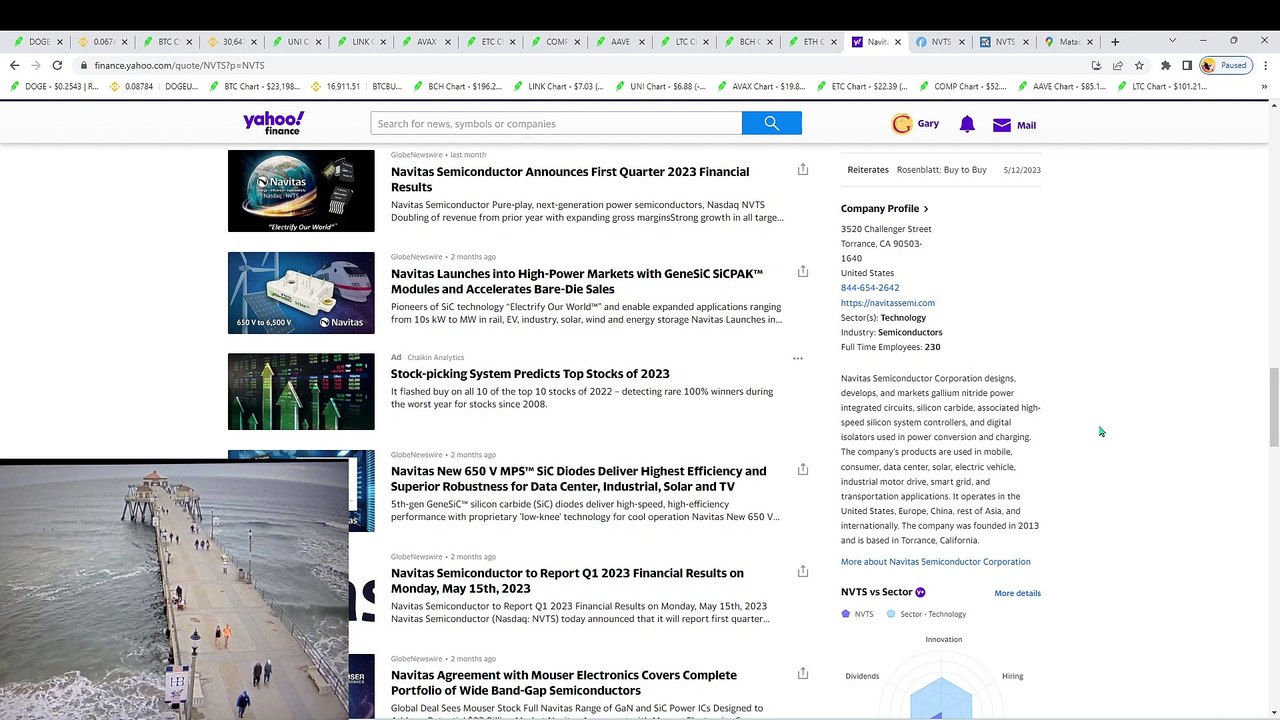Open the Mail link in header
Viewport: 1280px width, 720px height.
[x=1026, y=125]
